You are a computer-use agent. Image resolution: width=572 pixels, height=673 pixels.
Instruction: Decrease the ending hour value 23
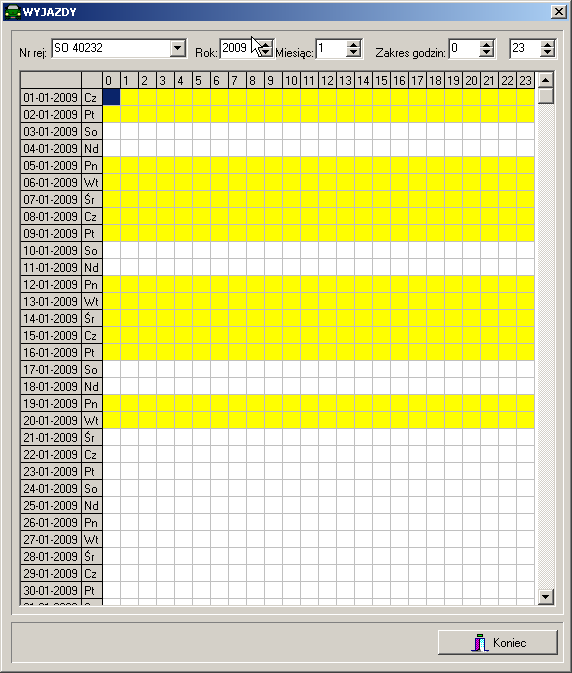pyautogui.click(x=547, y=52)
